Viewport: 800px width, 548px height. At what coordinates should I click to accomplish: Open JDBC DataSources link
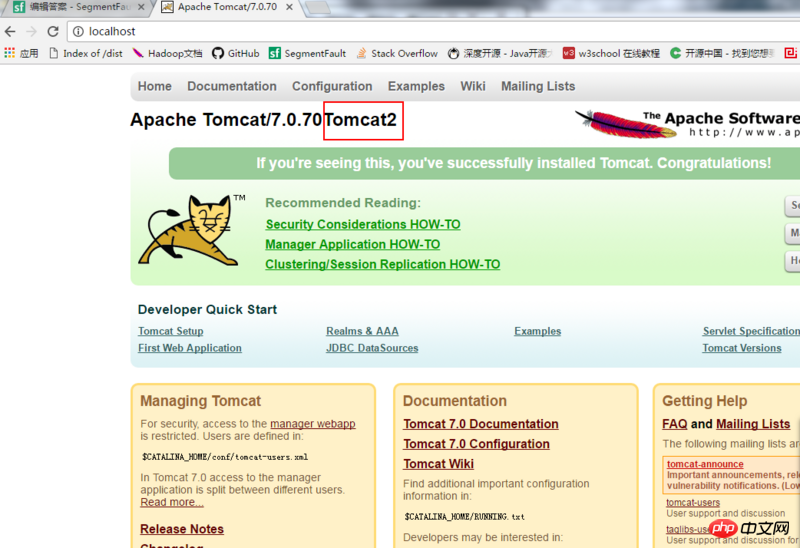pyautogui.click(x=372, y=348)
